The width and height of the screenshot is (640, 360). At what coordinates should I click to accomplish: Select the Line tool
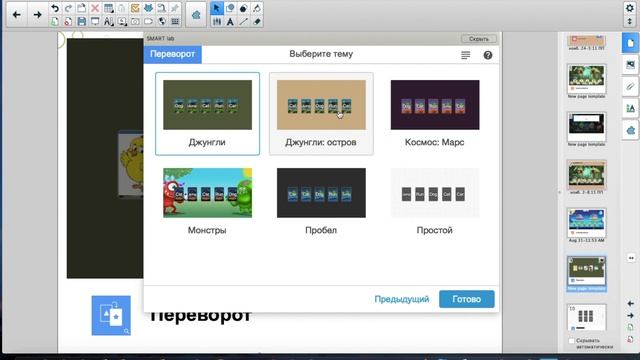(x=243, y=21)
